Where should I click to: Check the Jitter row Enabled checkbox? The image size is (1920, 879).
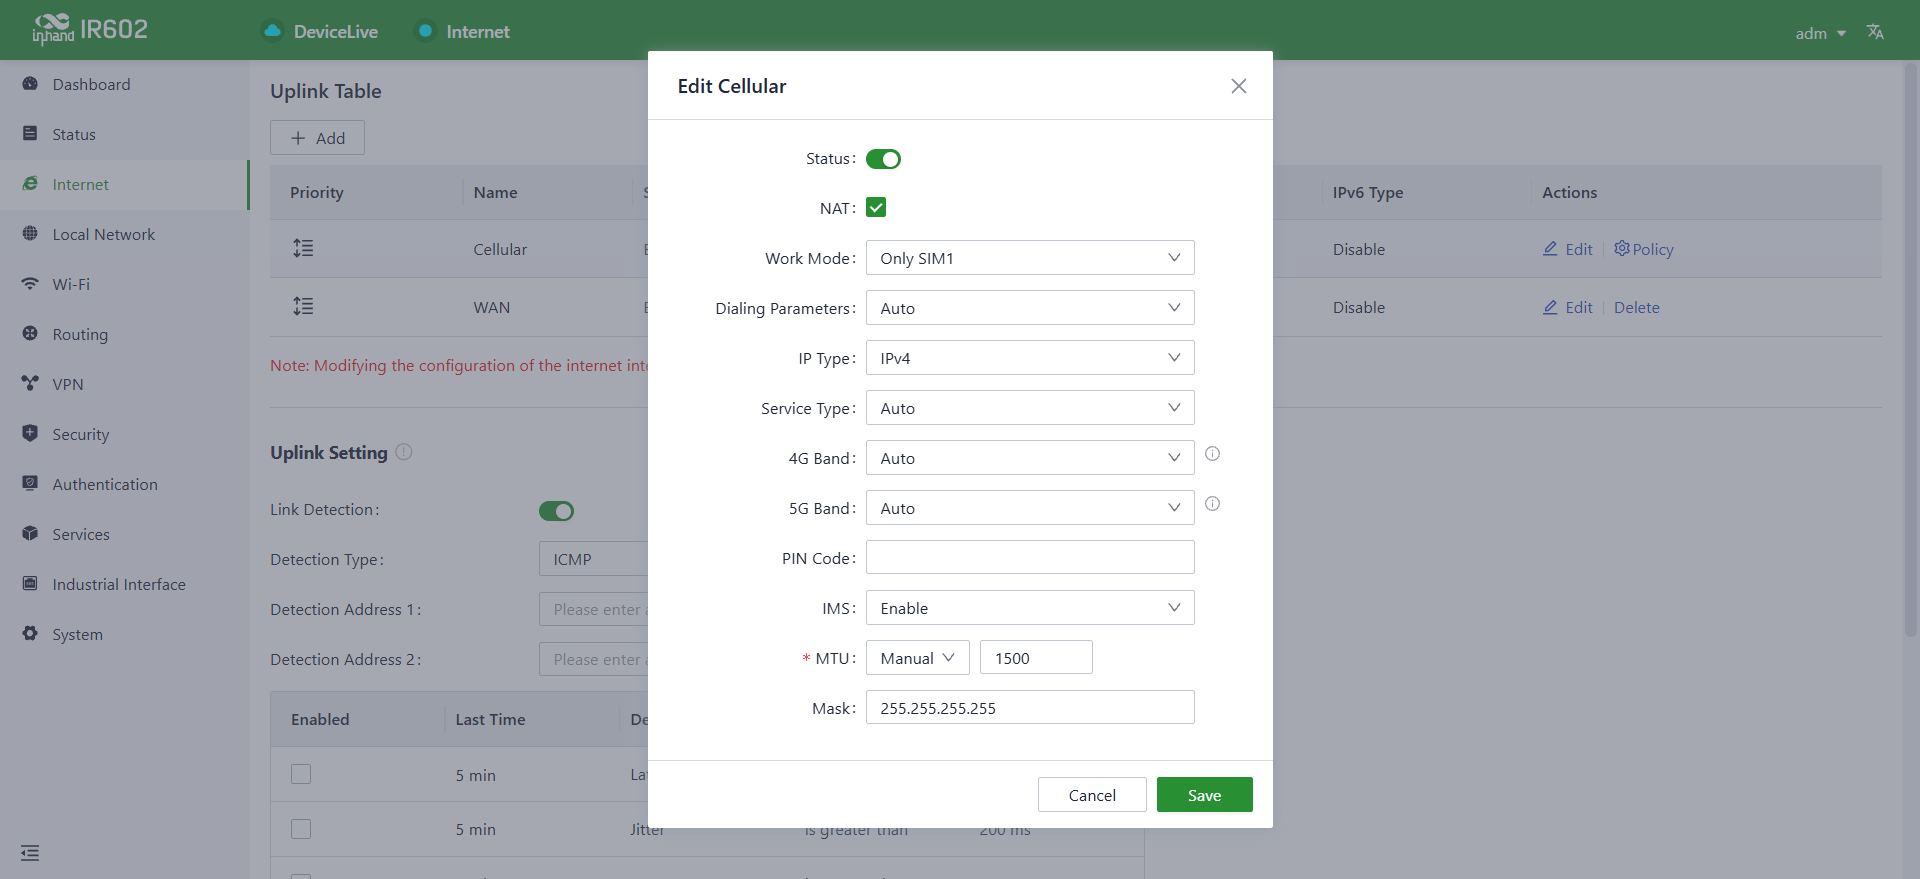(x=301, y=829)
